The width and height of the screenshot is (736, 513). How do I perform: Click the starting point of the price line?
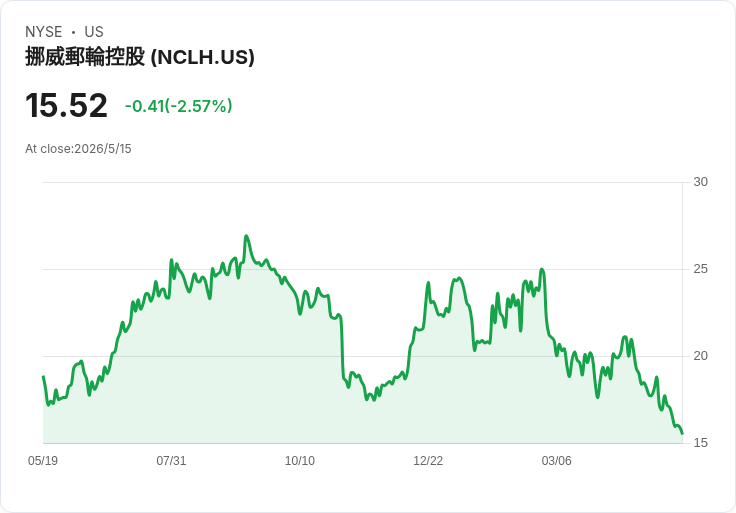coord(44,376)
